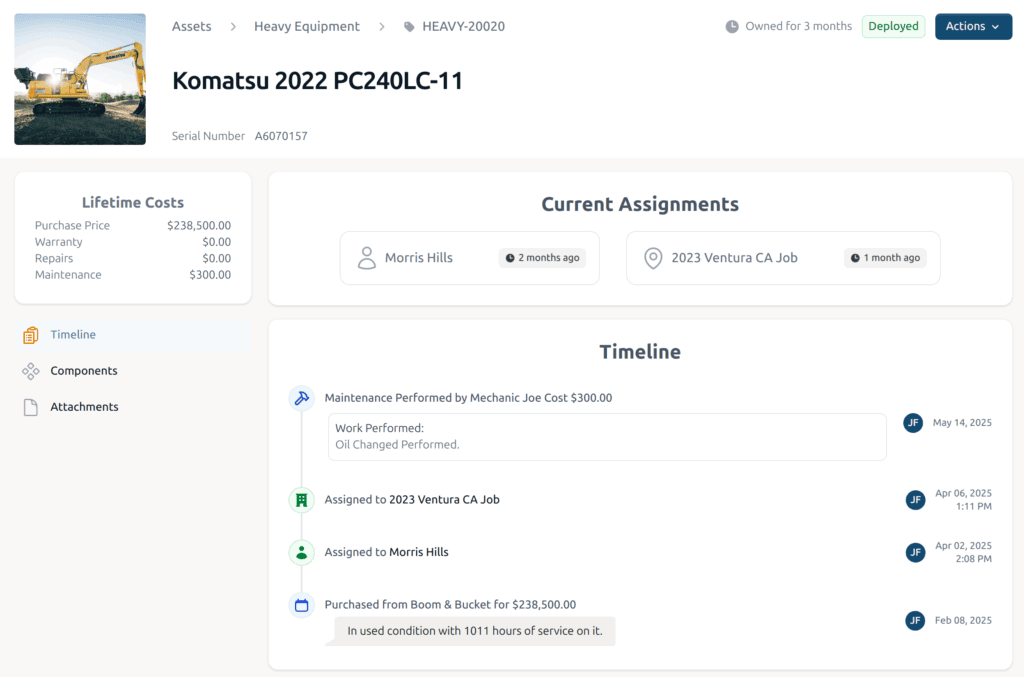Click Purchased from Boom & Bucket entry text

(x=450, y=605)
